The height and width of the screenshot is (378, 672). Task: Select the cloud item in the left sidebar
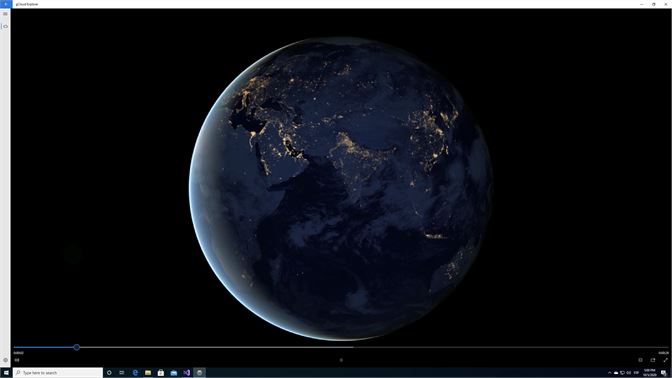tap(5, 26)
